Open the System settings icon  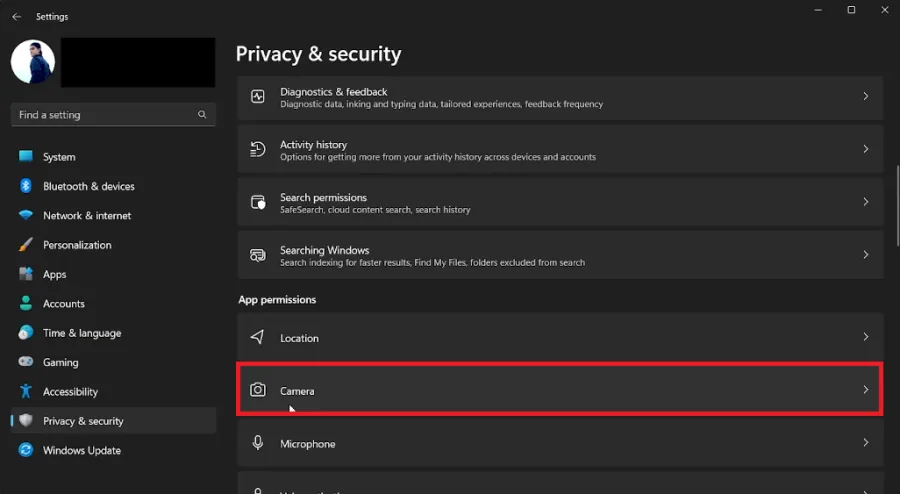click(26, 156)
